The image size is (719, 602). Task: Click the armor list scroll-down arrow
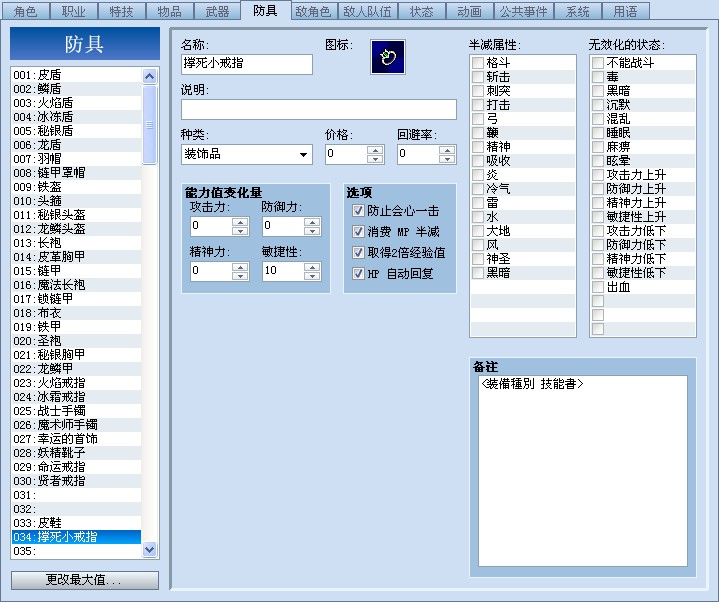tap(149, 549)
